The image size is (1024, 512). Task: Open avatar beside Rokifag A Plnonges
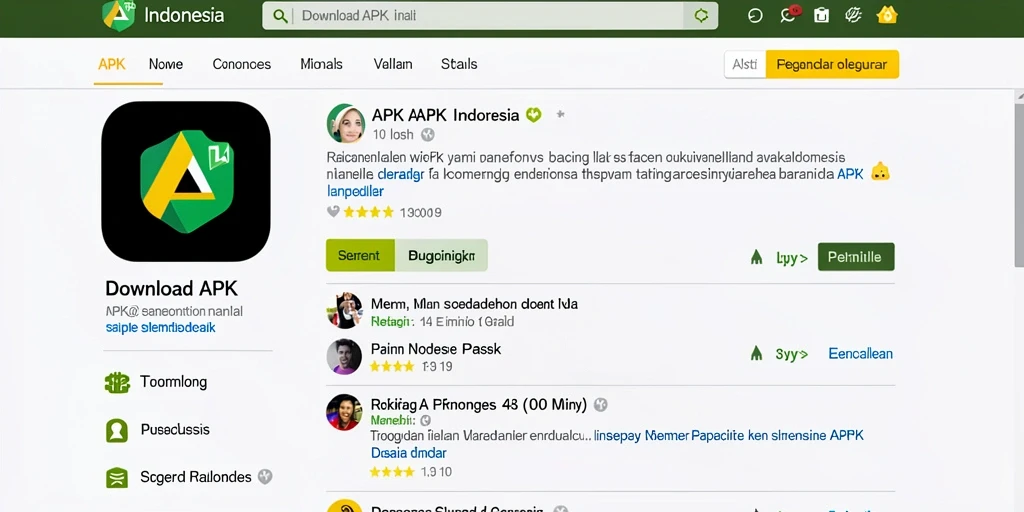tap(344, 412)
